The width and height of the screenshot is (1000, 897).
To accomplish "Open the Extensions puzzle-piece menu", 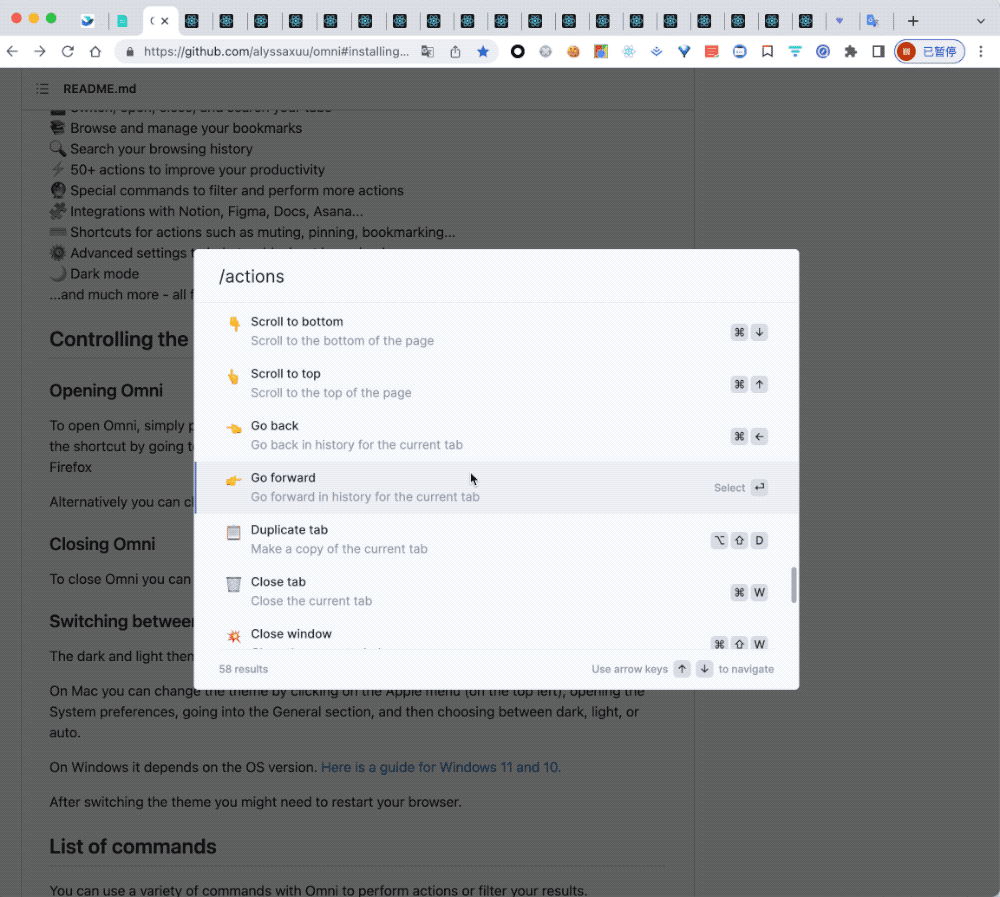I will coord(851,51).
